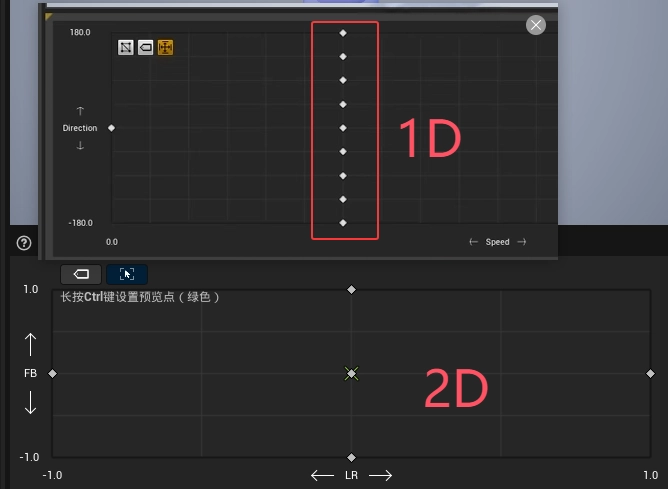668x489 pixels.
Task: Click the 180.0 Direction axis maximum
Action: [80, 32]
